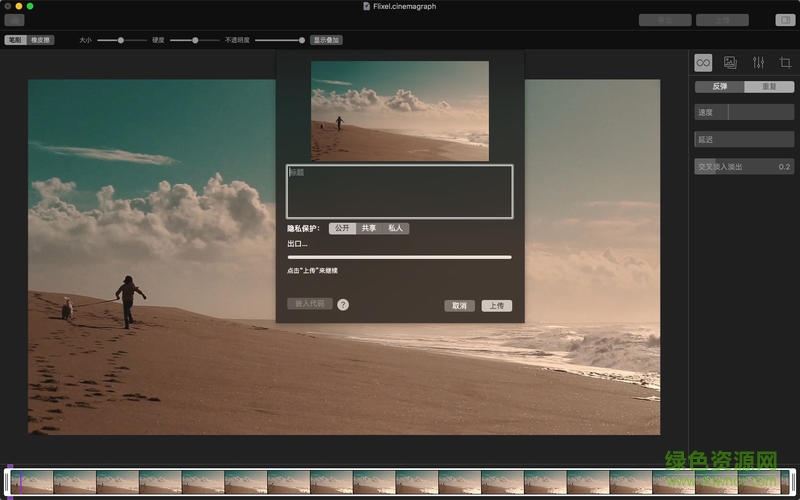800x500 pixels.
Task: Set privacy to 公开 (public)
Action: (x=342, y=228)
